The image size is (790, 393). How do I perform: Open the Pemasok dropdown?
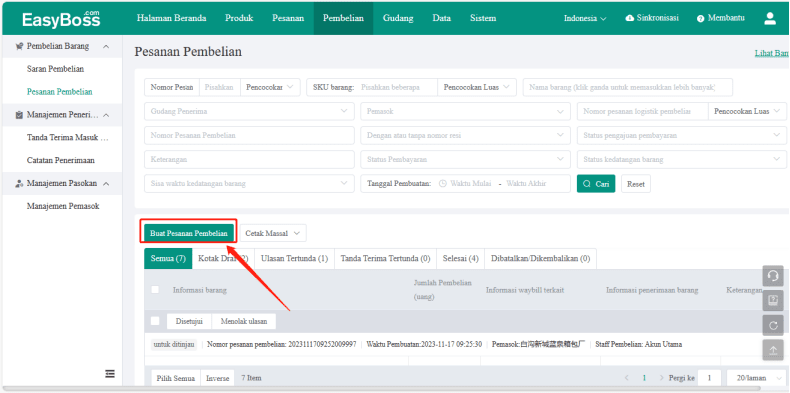click(x=466, y=111)
